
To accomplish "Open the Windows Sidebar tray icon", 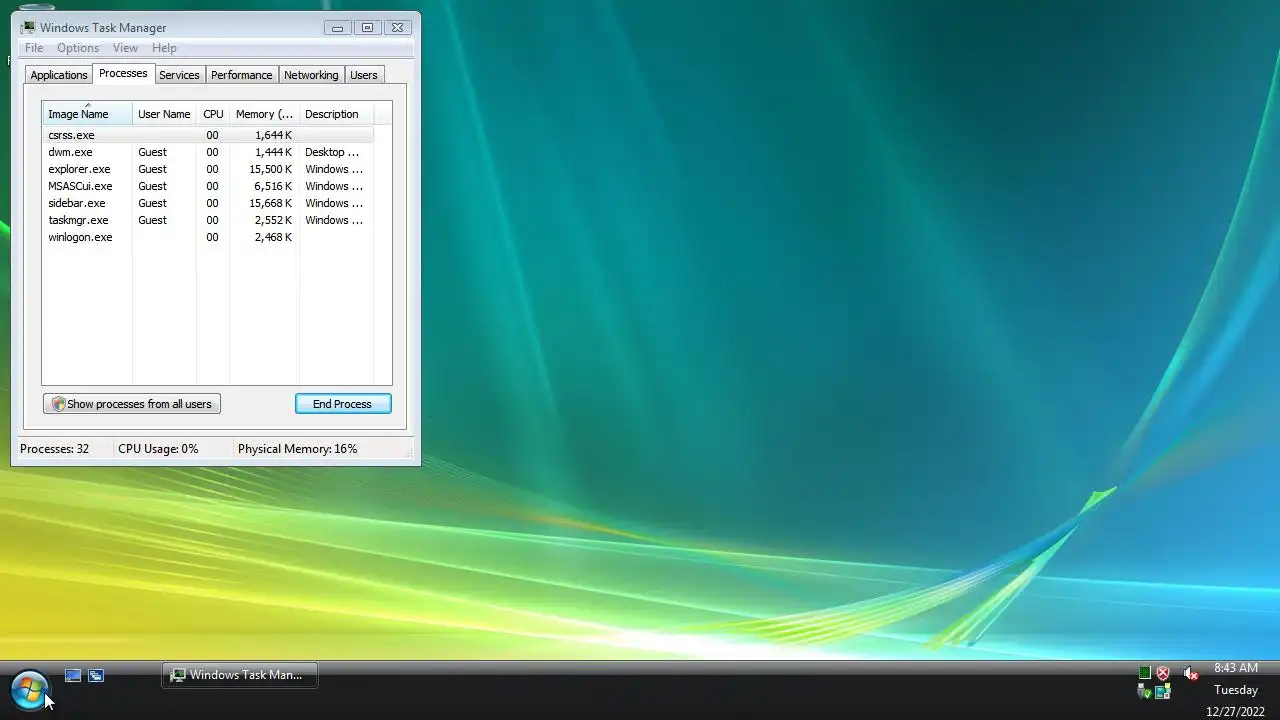I will click(1163, 691).
